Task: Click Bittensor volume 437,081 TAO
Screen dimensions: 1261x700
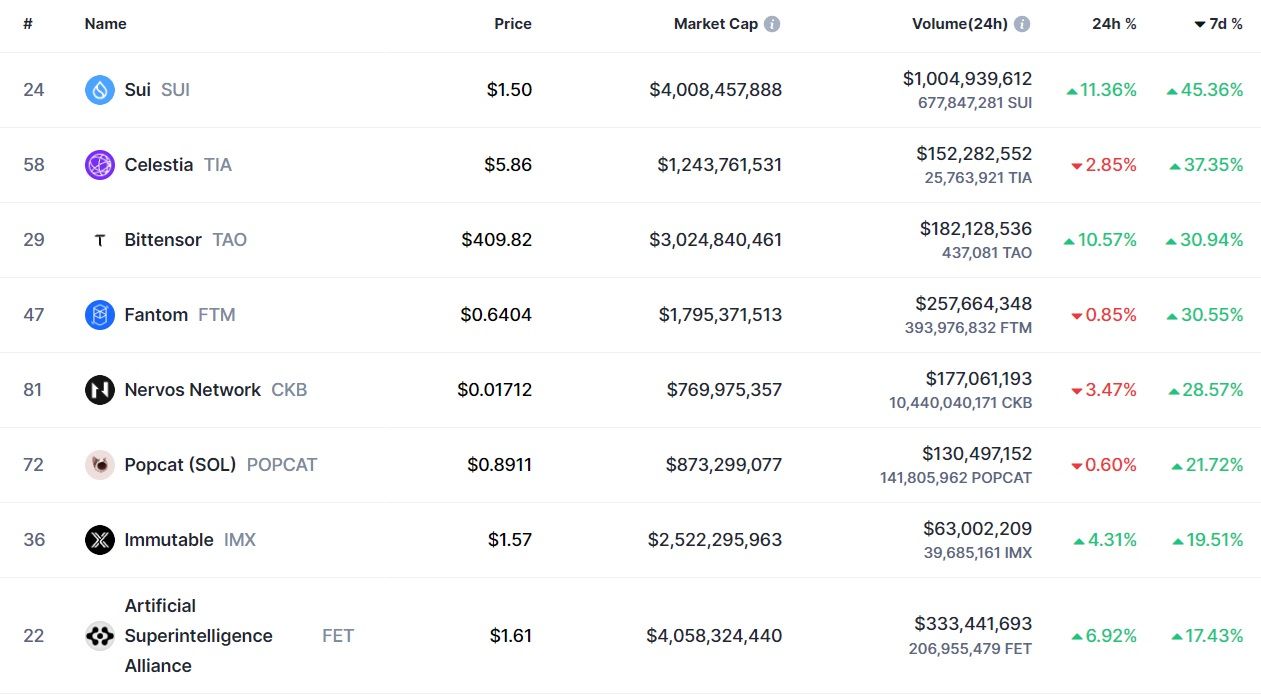Action: [x=986, y=253]
